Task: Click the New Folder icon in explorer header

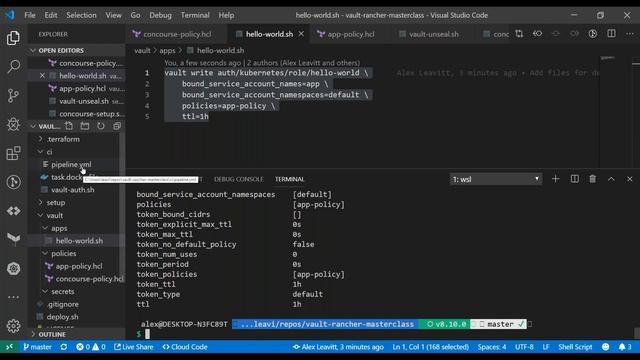Action: tap(84, 126)
